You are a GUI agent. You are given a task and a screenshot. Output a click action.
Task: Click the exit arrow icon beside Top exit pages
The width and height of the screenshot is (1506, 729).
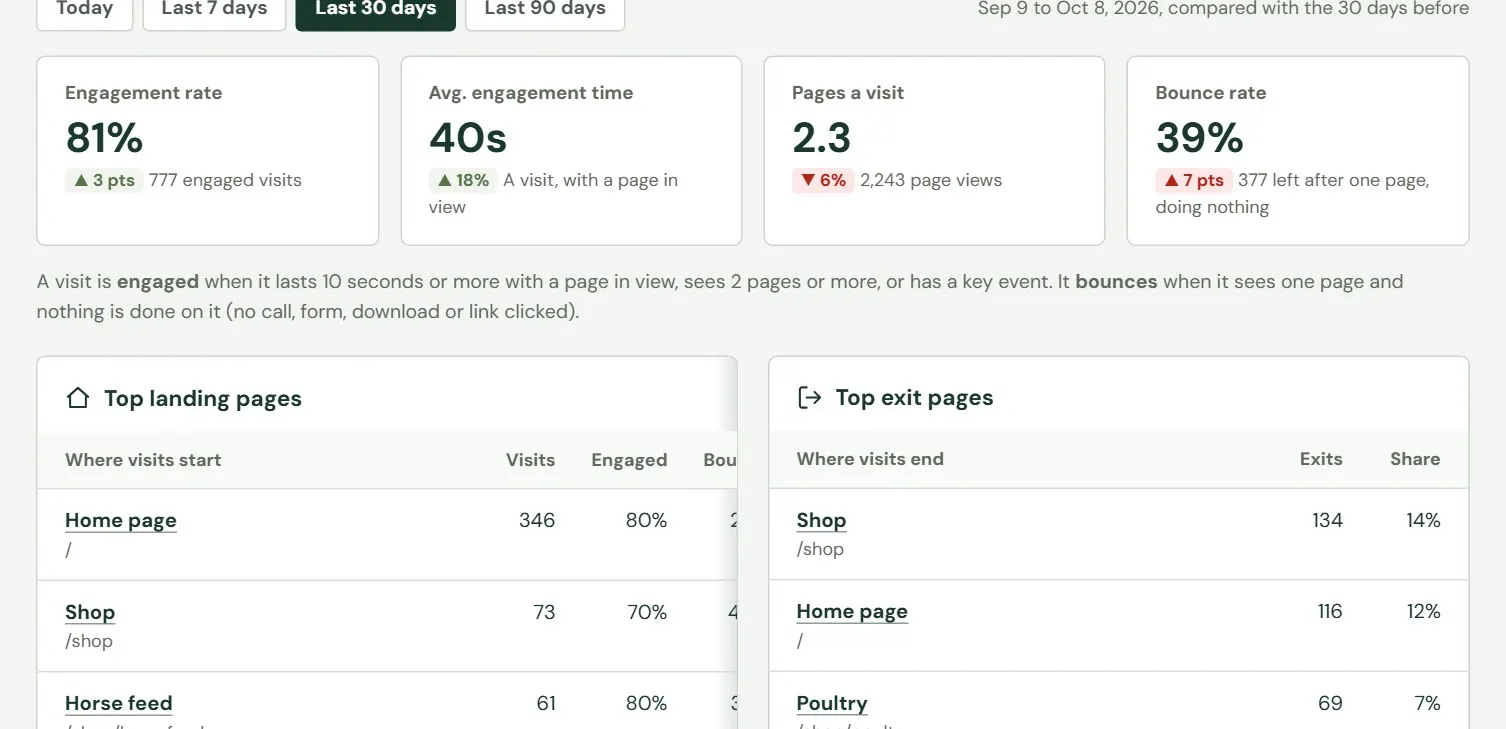tap(808, 398)
